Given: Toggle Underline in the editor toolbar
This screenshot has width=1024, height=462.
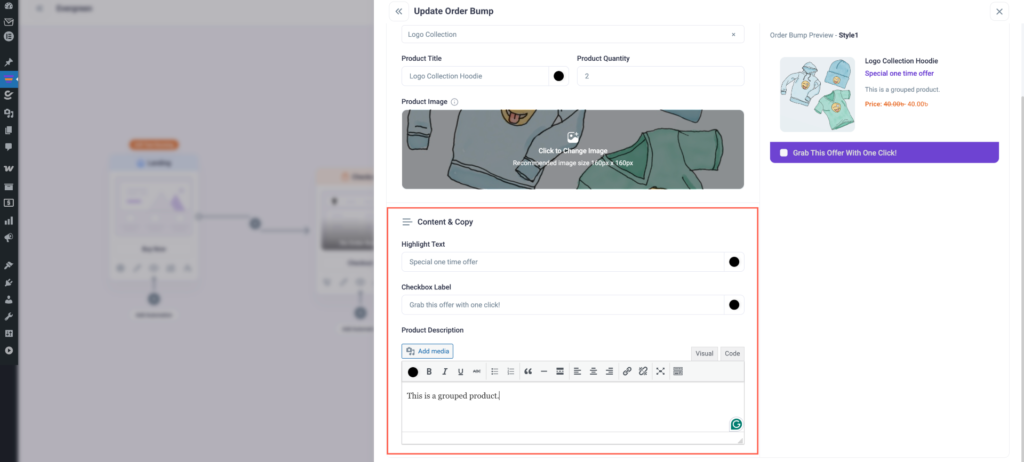Looking at the screenshot, I should click(x=460, y=371).
